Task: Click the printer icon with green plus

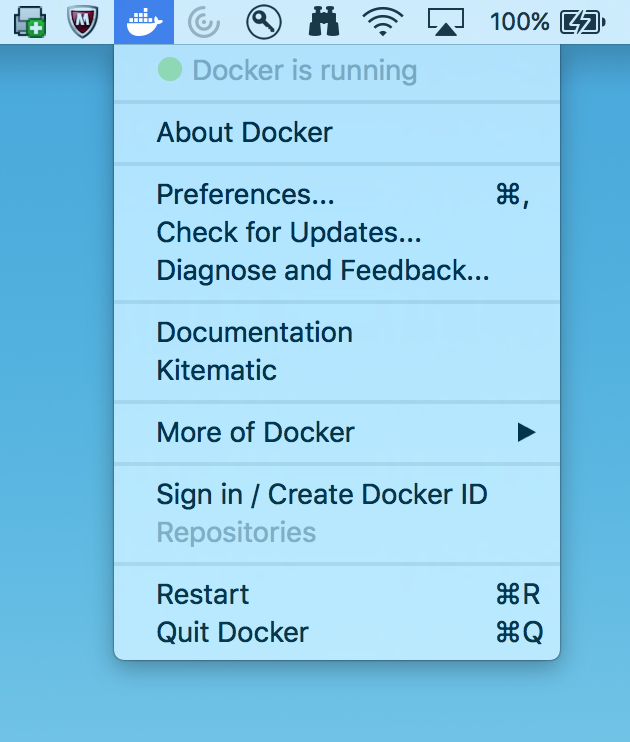Action: pos(29,21)
